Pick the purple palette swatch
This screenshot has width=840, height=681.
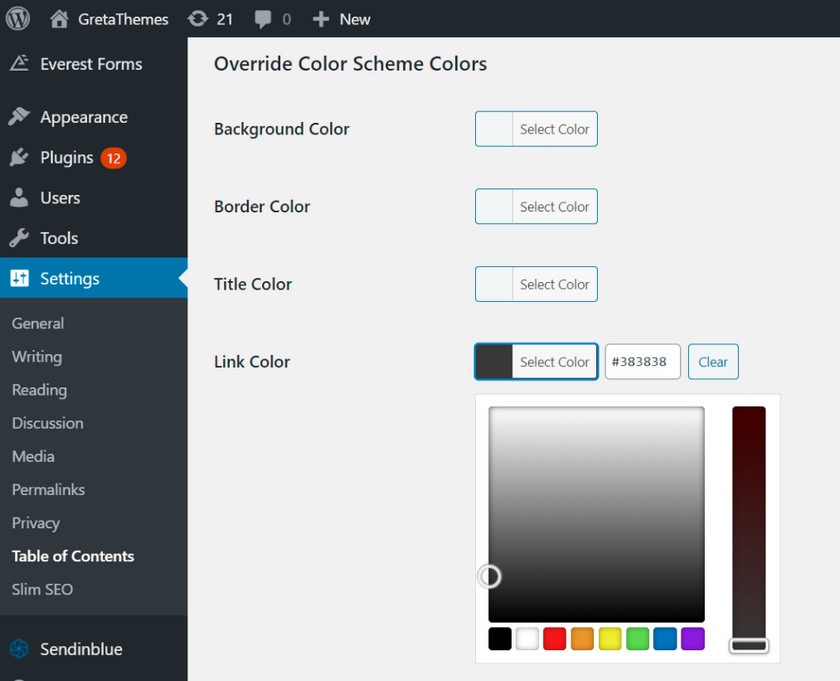(693, 639)
